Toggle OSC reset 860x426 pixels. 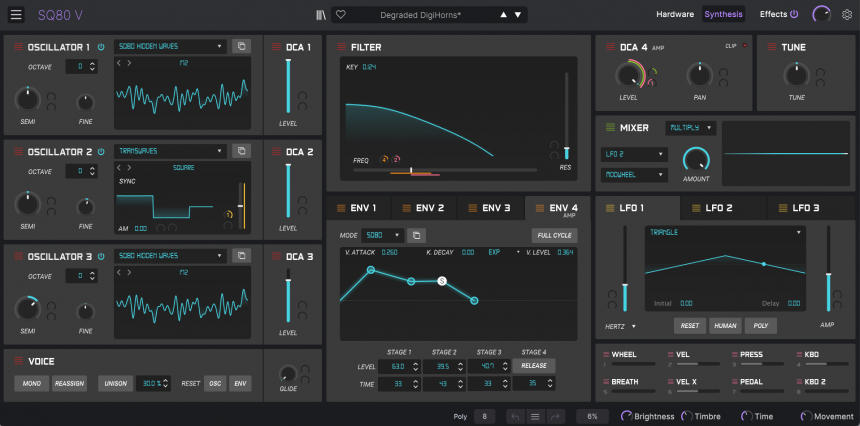click(215, 383)
